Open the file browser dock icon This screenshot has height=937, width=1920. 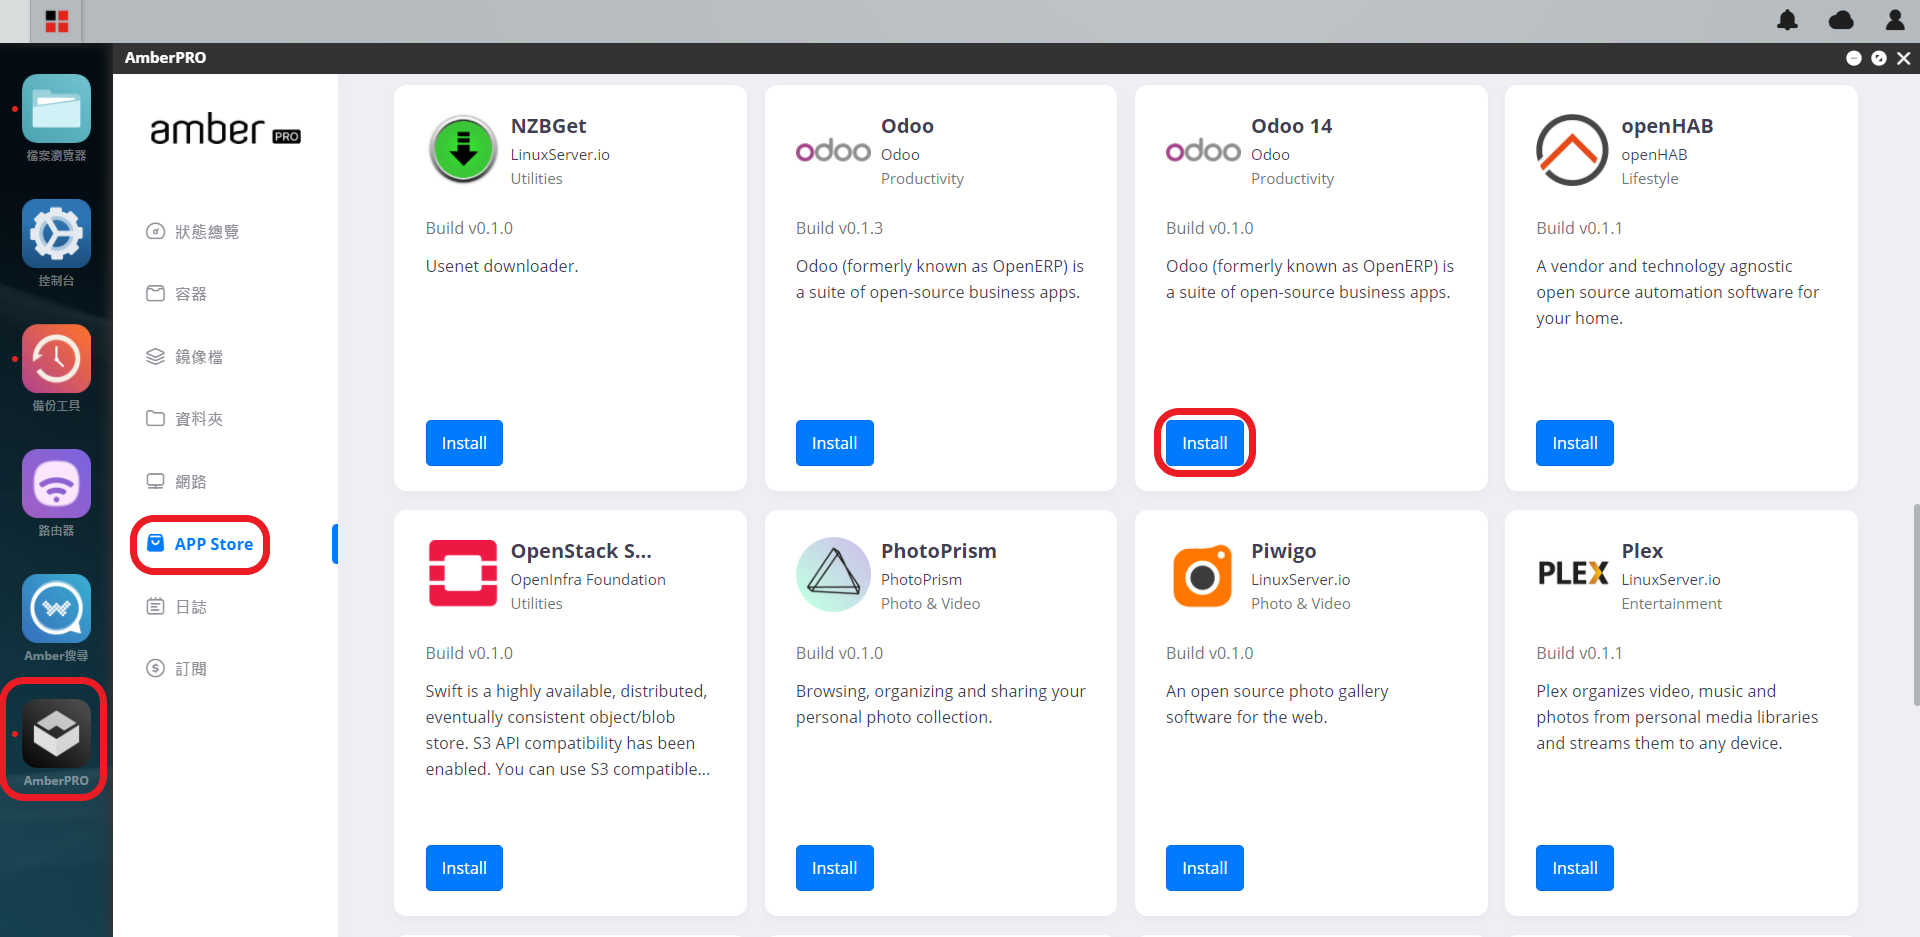tap(56, 108)
